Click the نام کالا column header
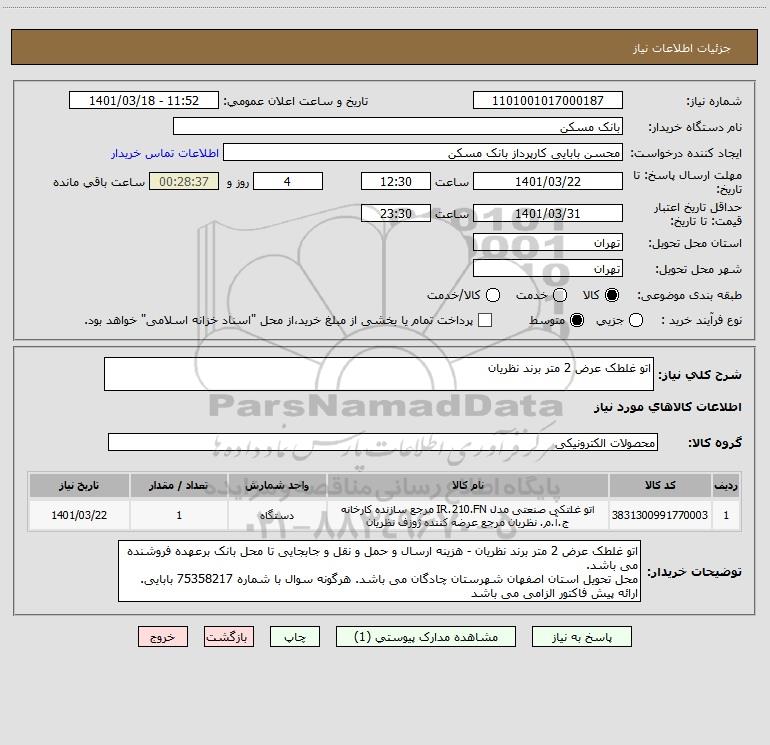 pyautogui.click(x=468, y=485)
